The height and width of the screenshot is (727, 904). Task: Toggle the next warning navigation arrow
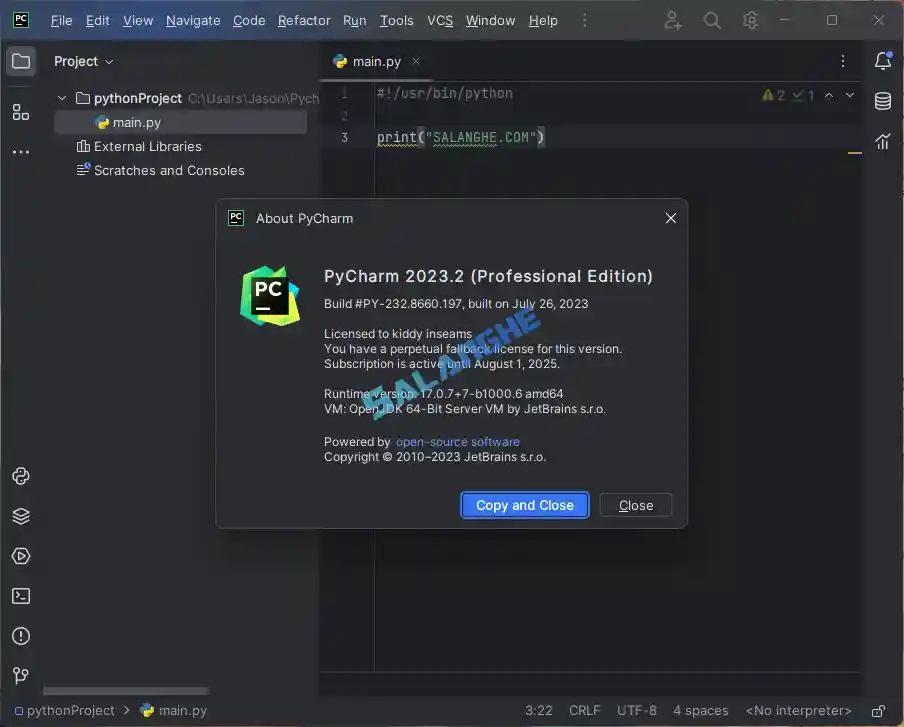[x=849, y=95]
